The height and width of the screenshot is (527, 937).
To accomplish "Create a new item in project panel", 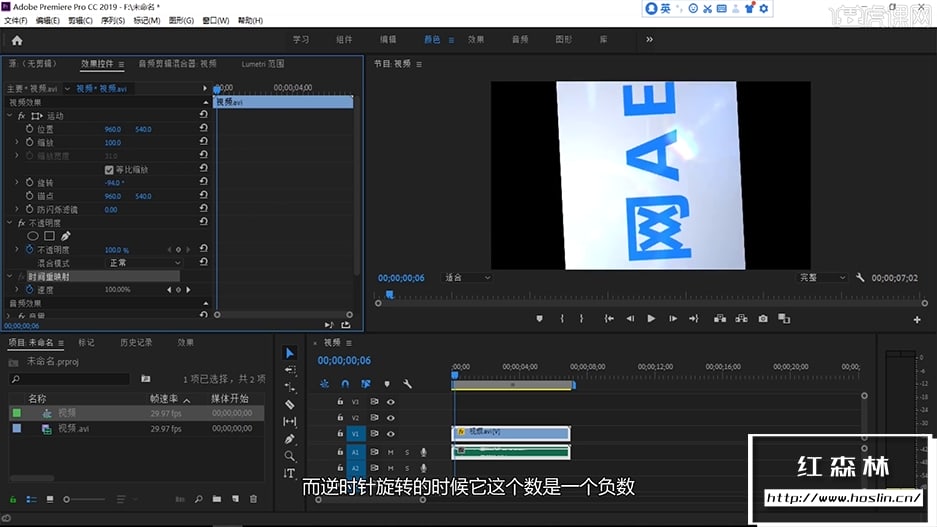I will point(235,498).
